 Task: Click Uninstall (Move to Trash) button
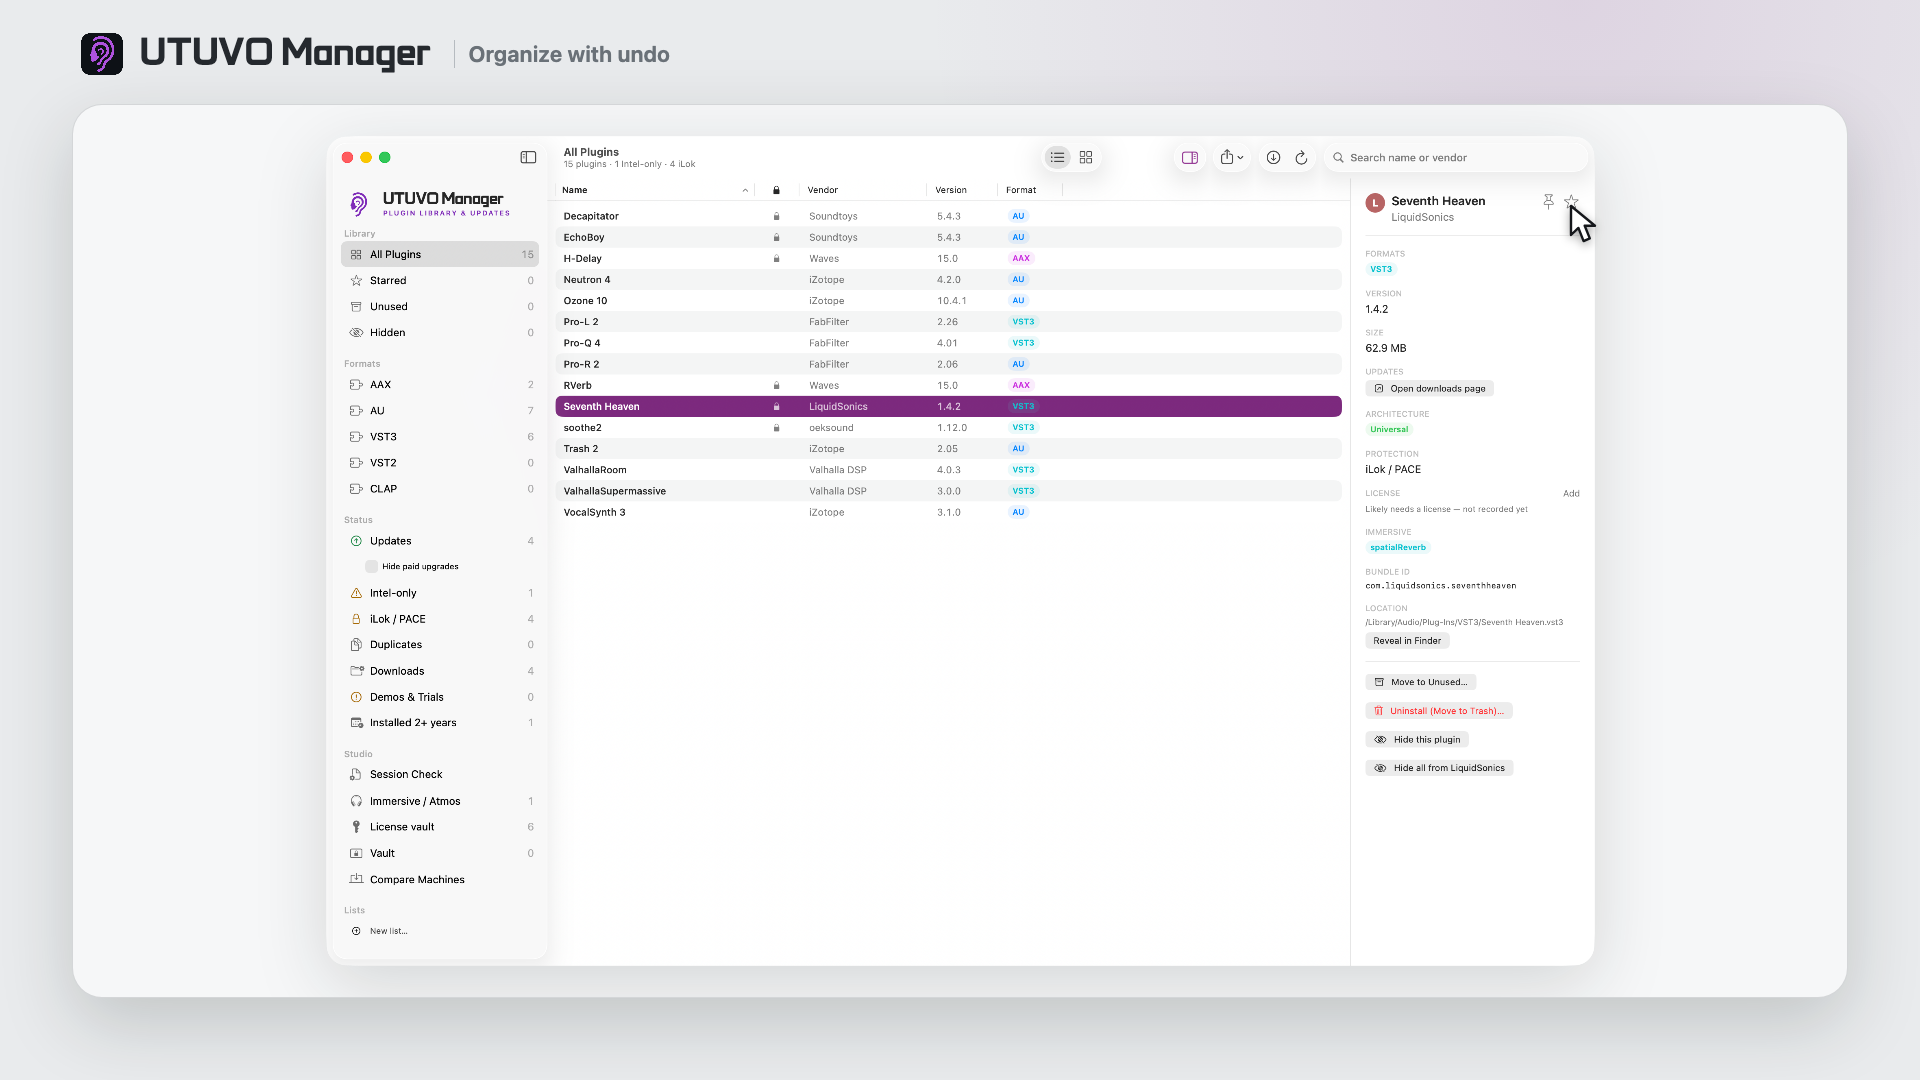[1438, 711]
